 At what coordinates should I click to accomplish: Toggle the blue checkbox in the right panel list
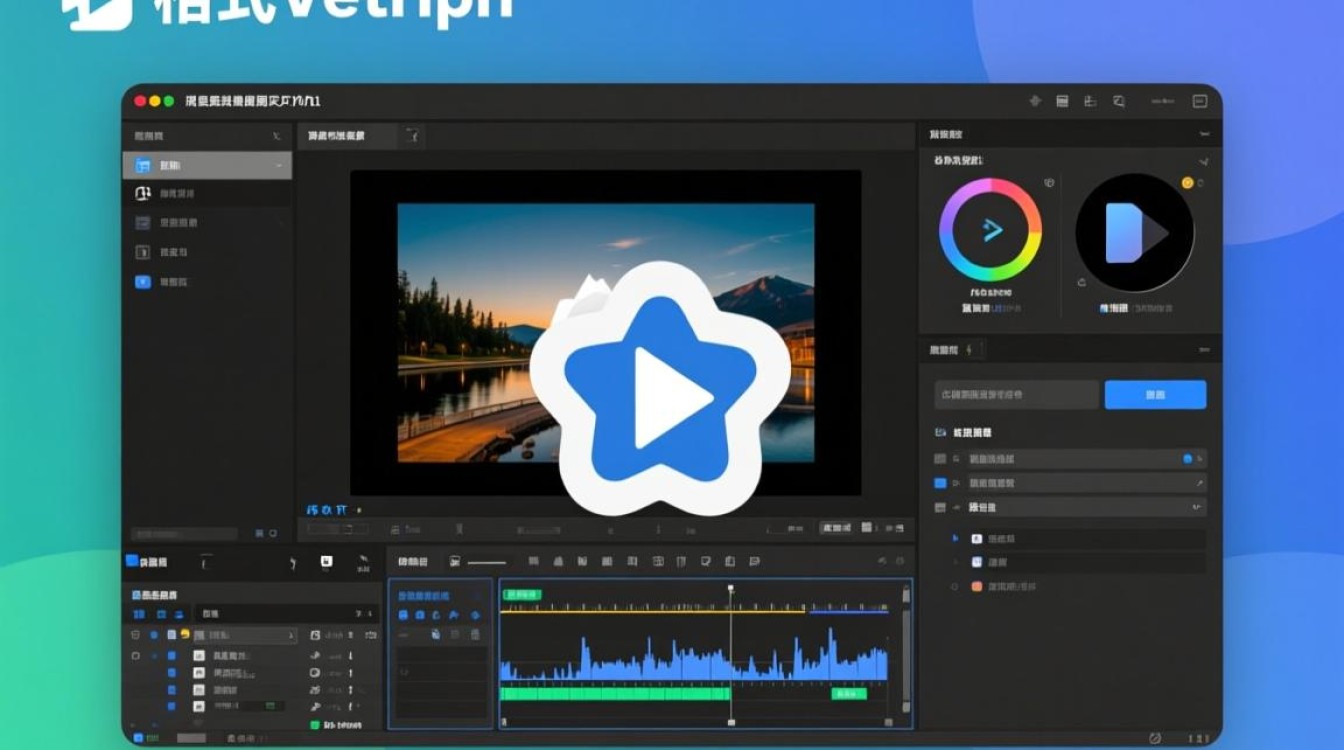(x=940, y=483)
